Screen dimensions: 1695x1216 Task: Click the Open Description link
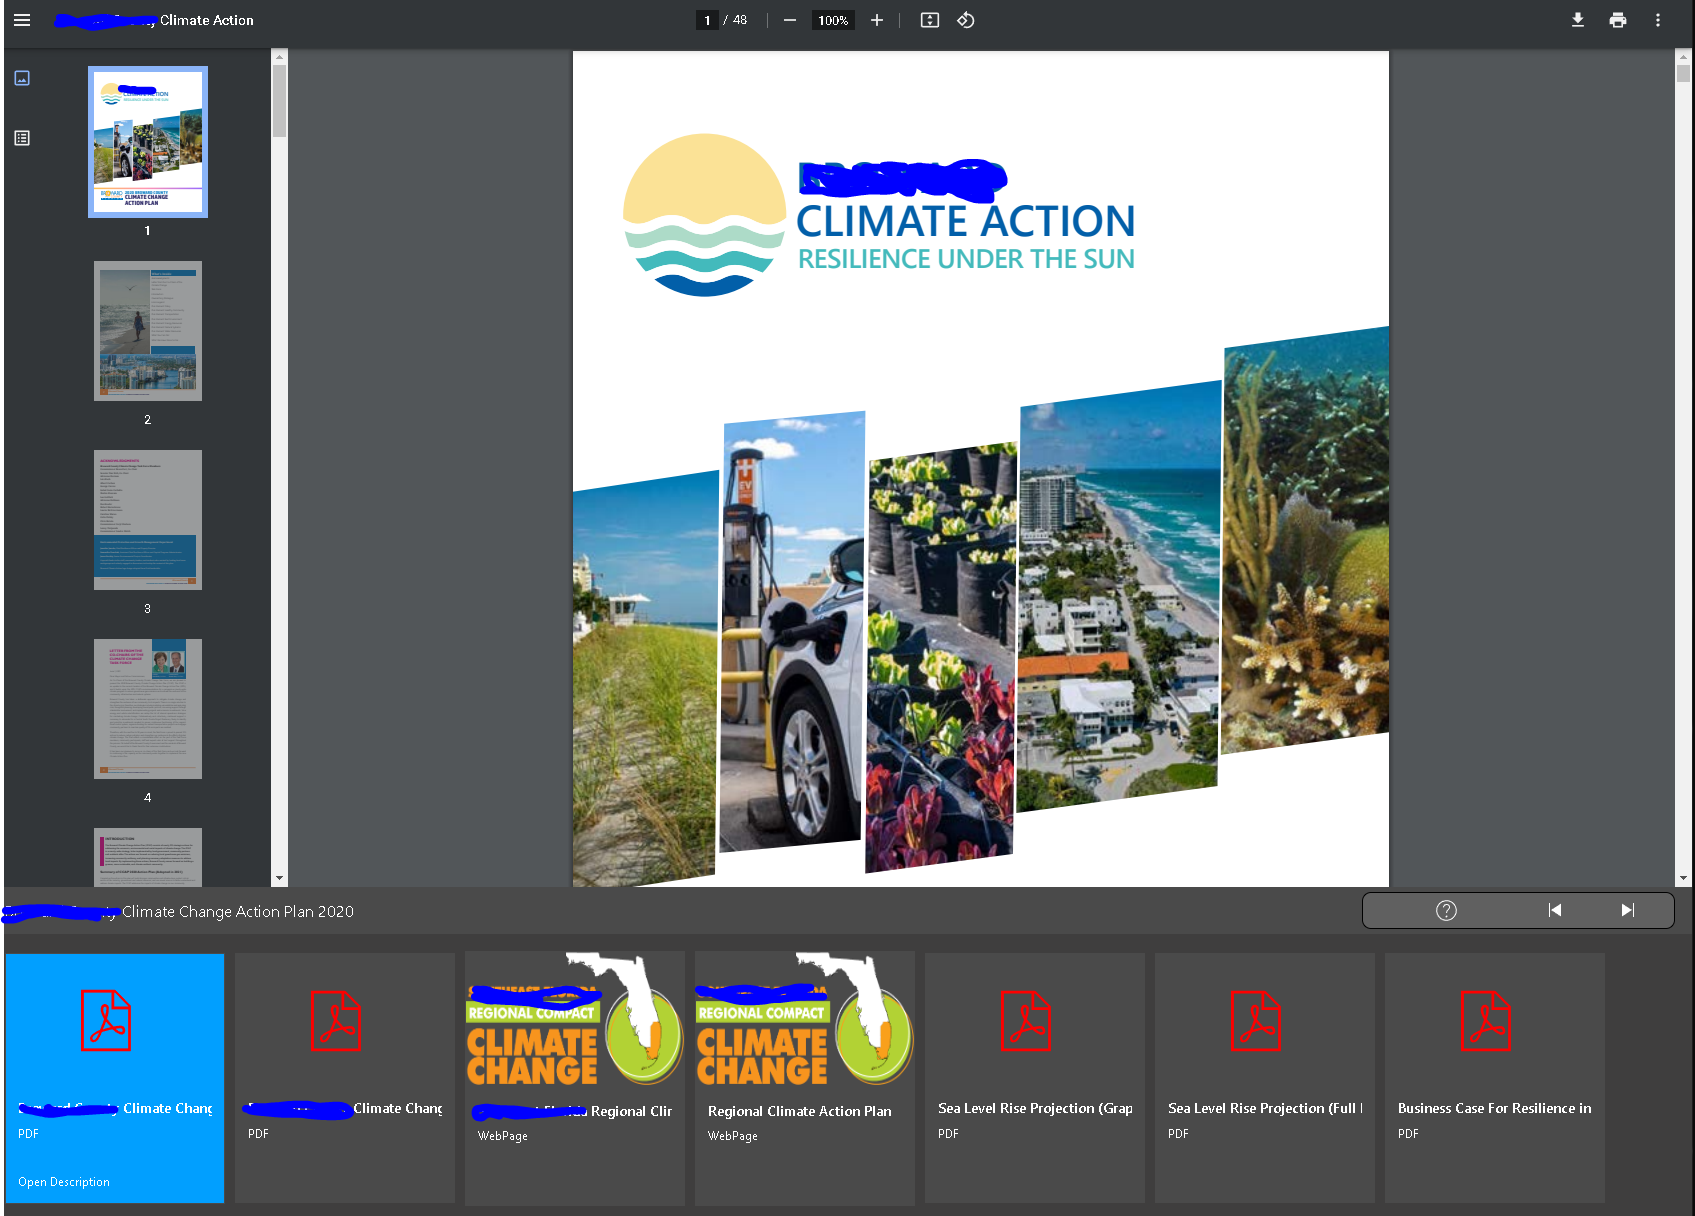[64, 1182]
